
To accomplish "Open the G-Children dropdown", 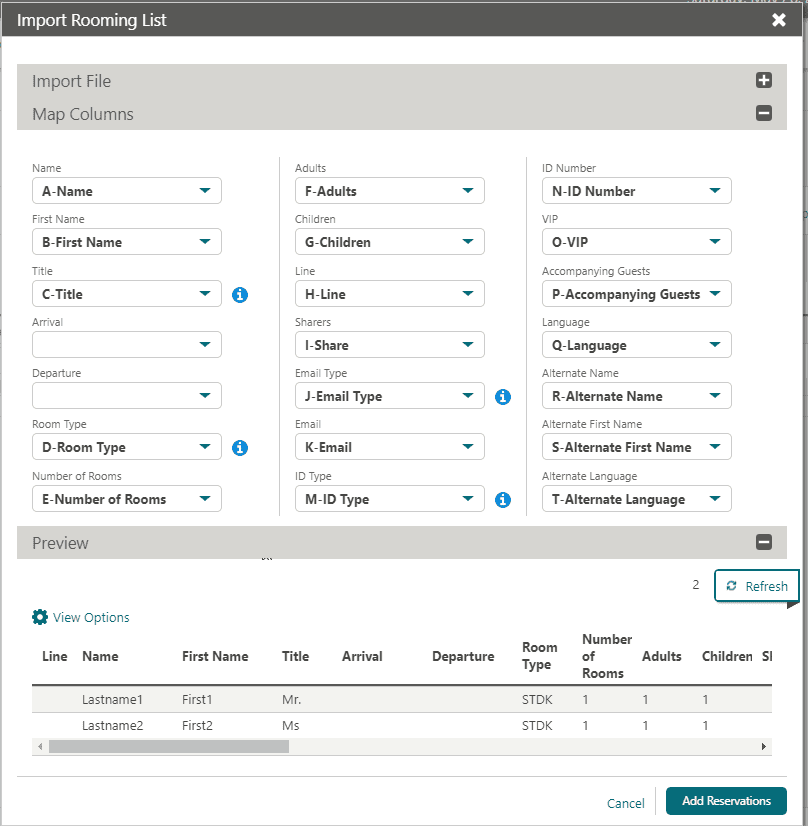I will click(x=389, y=242).
